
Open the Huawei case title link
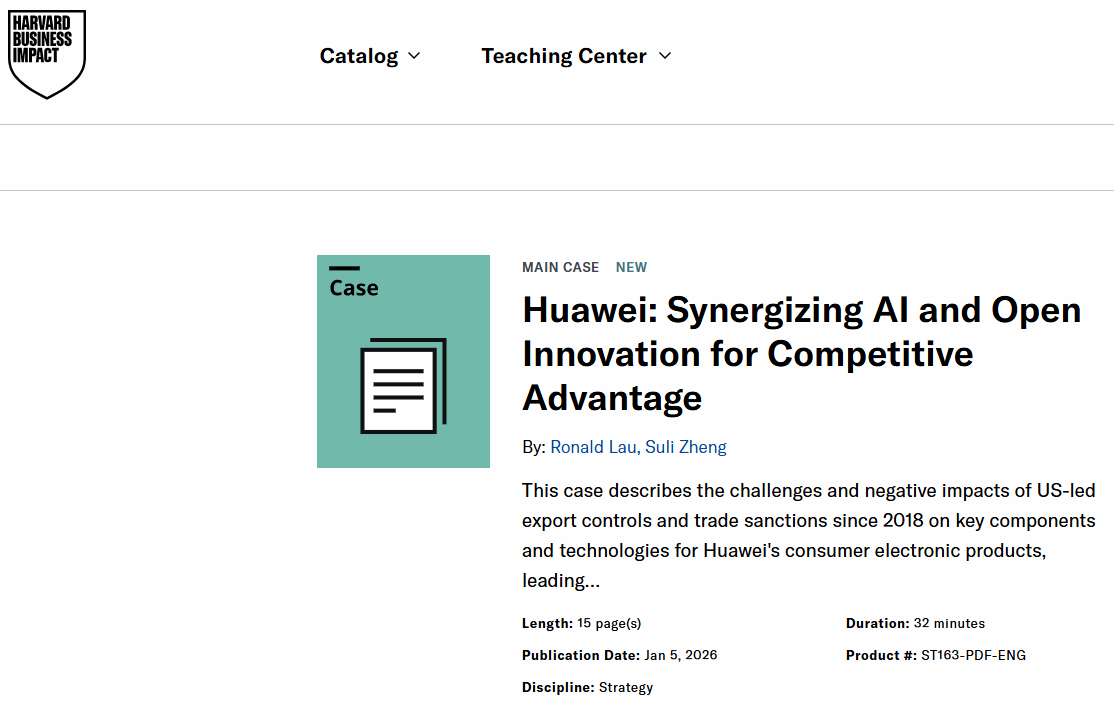801,354
